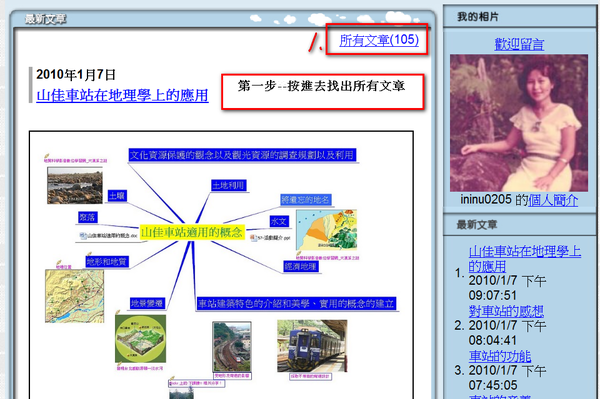
Task: Click the railway curve photo in mind map
Action: [232, 347]
